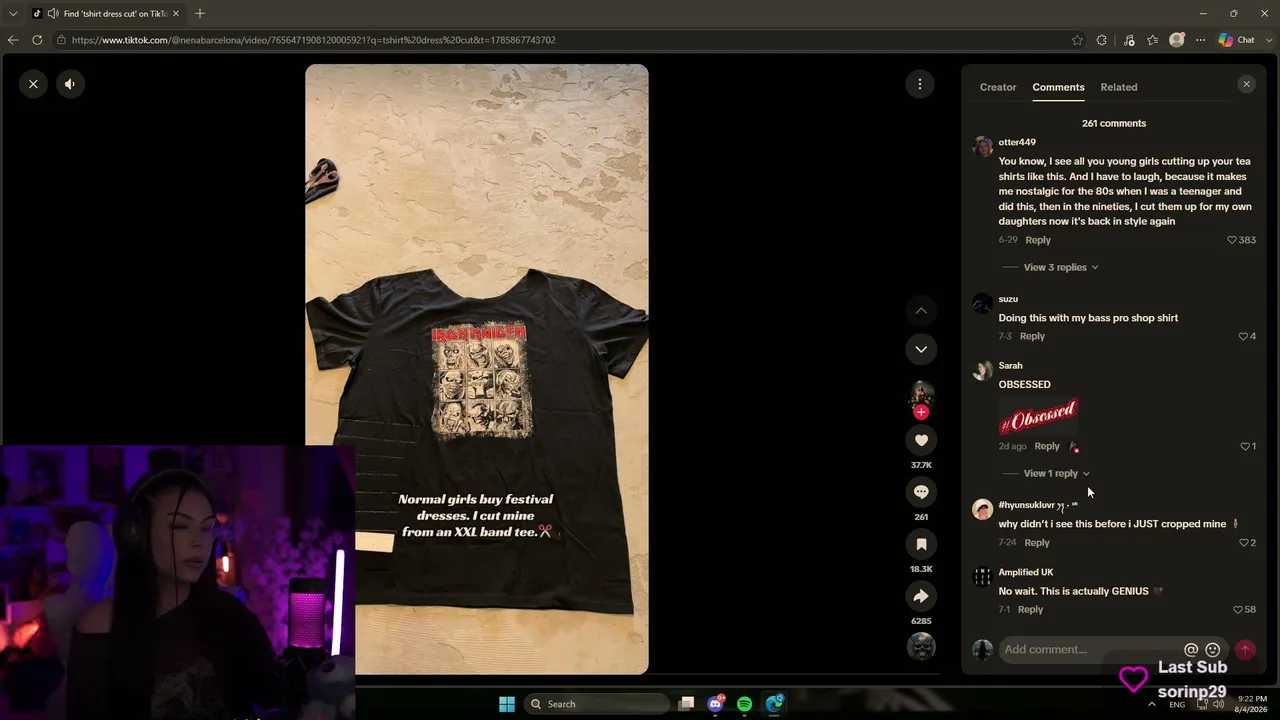Open the system volume control
The width and height of the screenshot is (1280, 720).
1218,704
